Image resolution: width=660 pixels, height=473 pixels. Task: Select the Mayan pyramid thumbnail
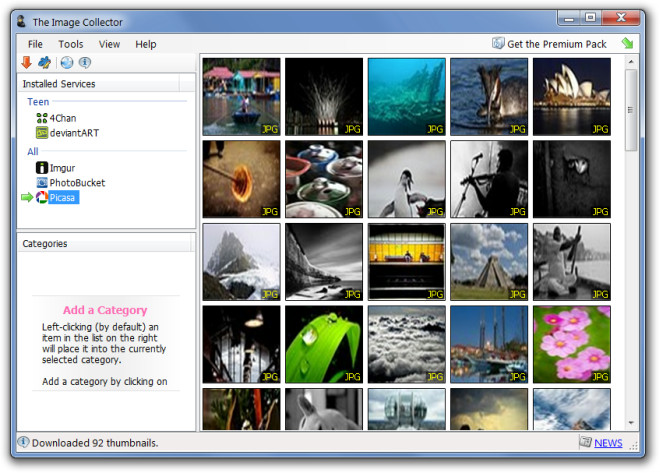pyautogui.click(x=489, y=262)
